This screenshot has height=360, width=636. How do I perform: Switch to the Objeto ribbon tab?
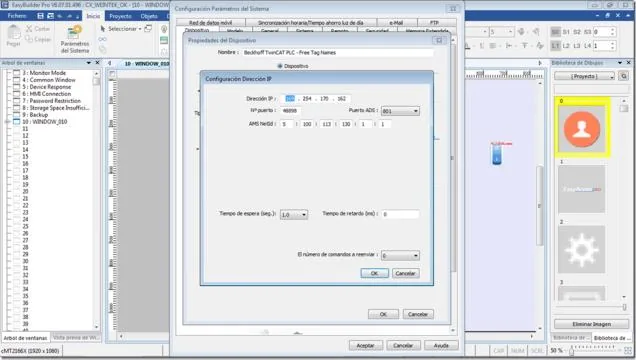(x=149, y=16)
